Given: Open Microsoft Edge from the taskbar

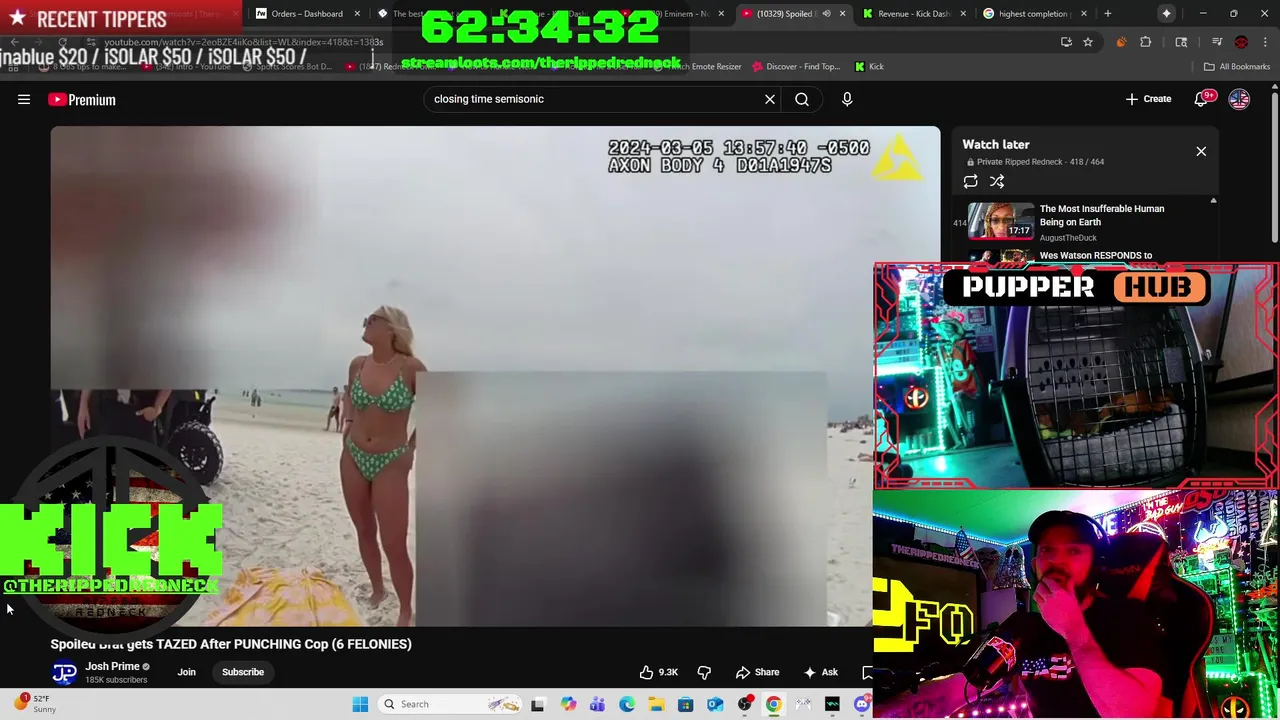Looking at the screenshot, I should click(627, 704).
